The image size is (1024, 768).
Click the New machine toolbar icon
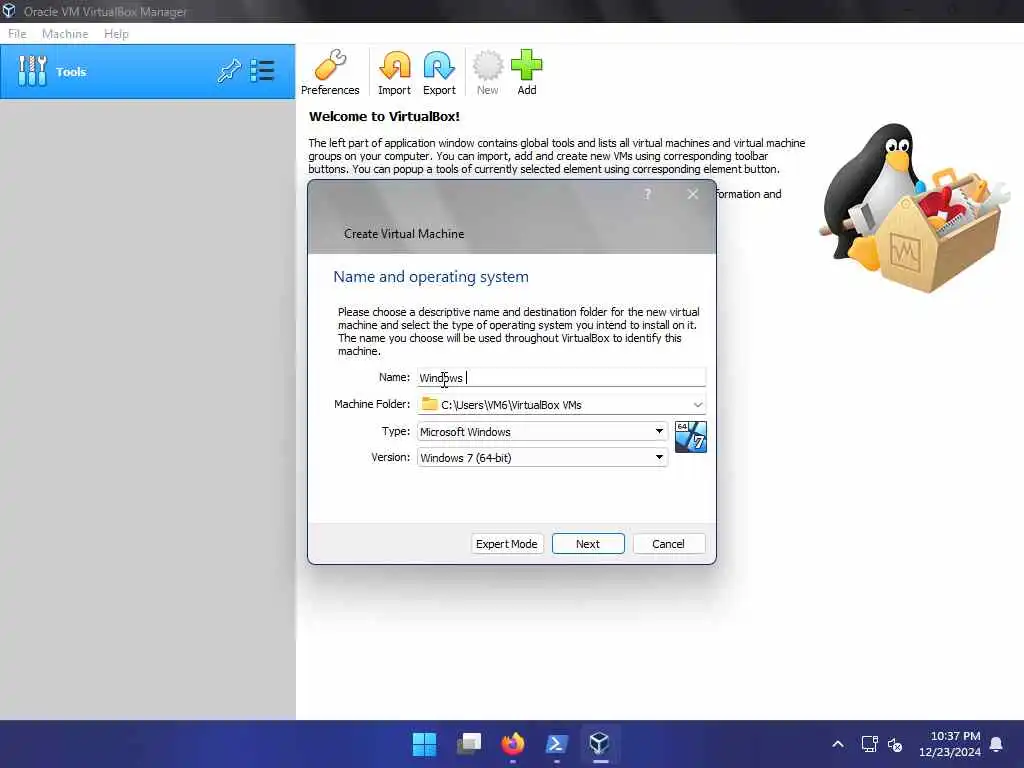(x=487, y=72)
